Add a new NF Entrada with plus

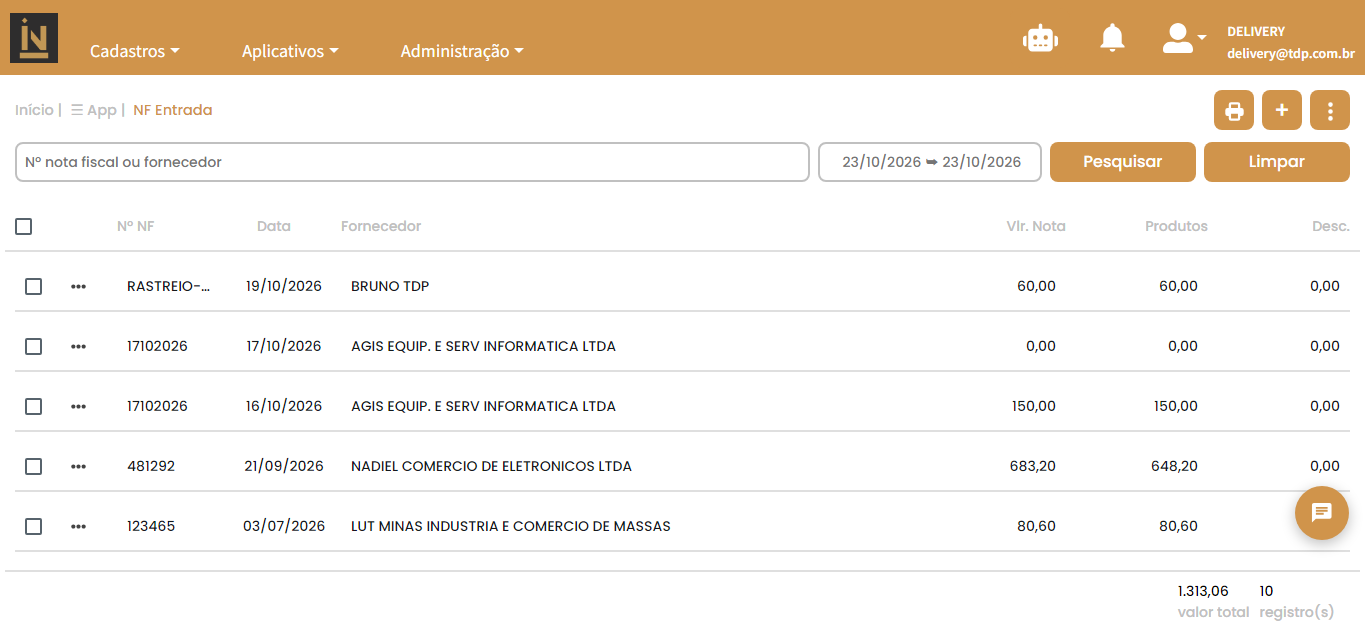point(1282,110)
